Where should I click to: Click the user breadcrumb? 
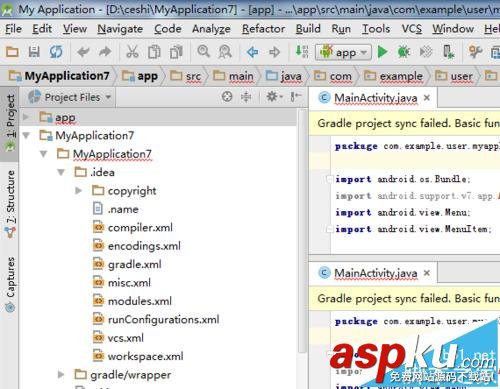click(x=454, y=76)
